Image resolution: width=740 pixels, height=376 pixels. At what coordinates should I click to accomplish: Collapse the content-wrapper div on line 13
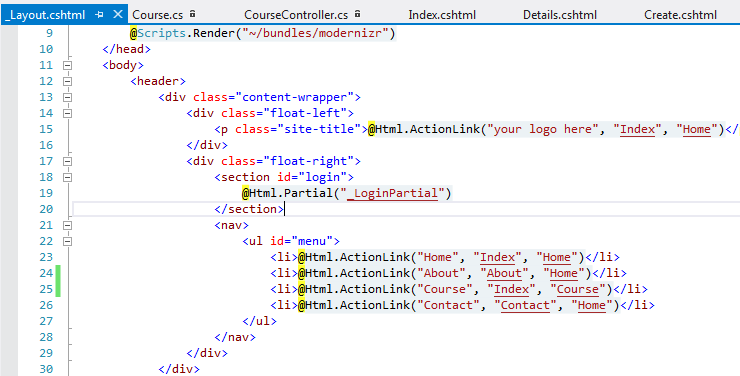67,97
